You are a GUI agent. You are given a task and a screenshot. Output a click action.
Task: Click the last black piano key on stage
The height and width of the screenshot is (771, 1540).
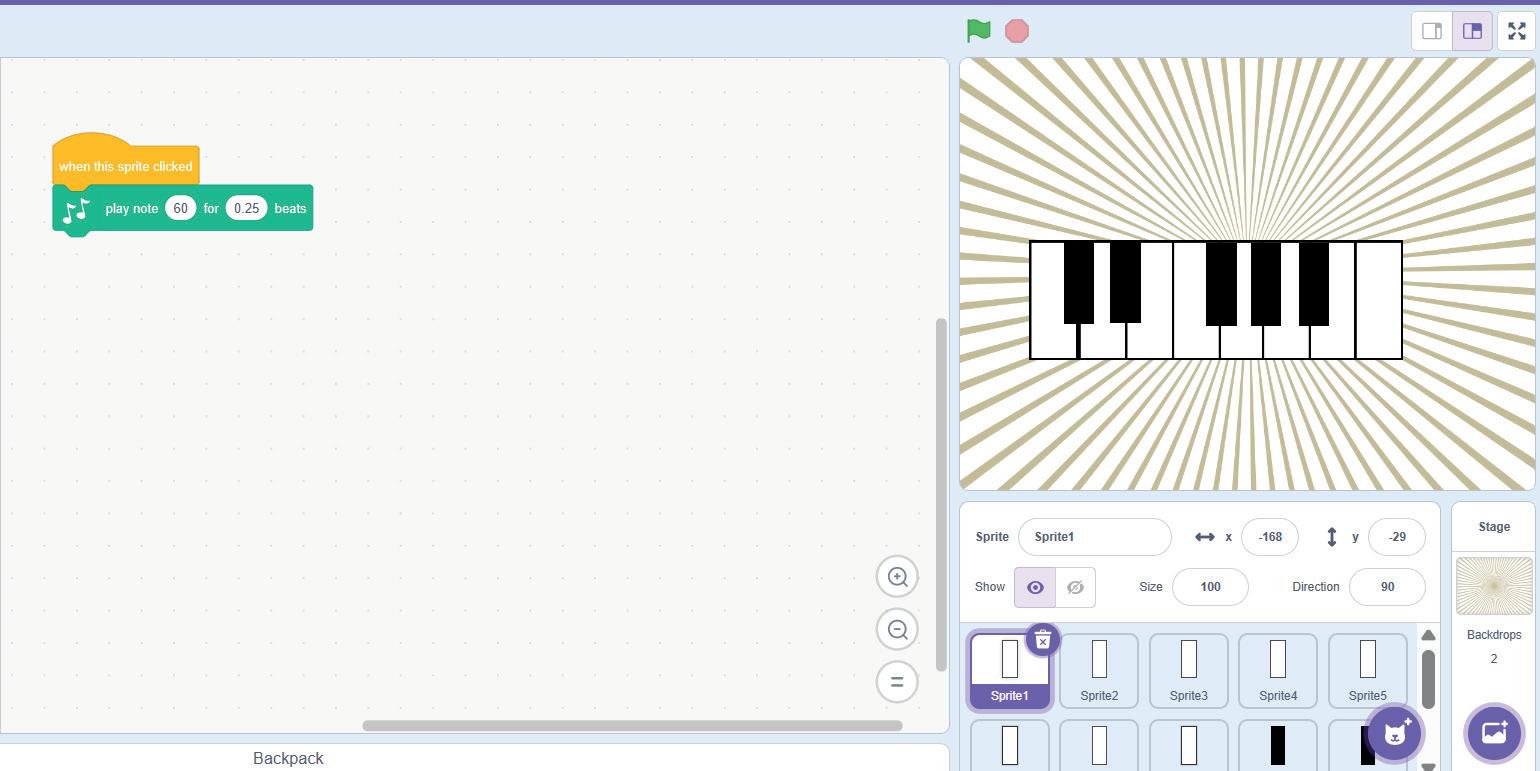(x=1313, y=283)
